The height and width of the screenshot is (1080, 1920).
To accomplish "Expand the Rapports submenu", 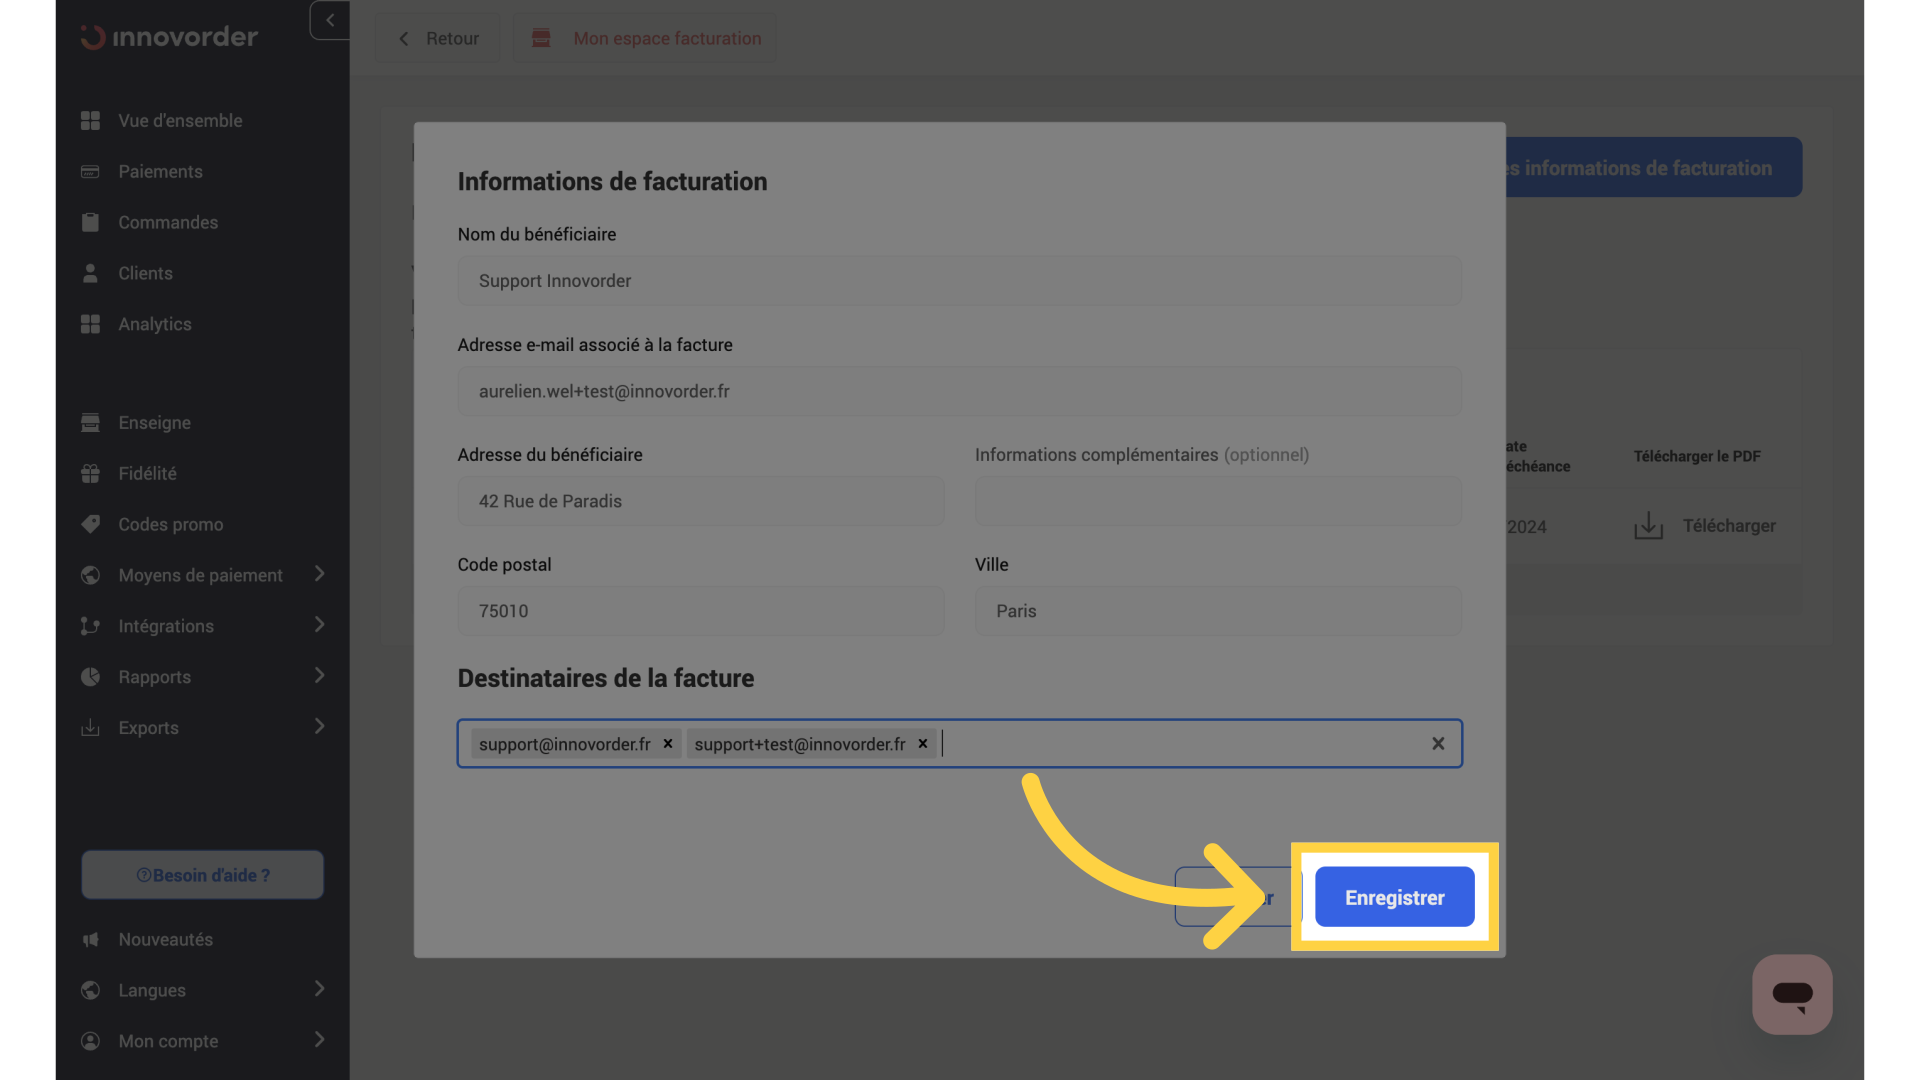I will (319, 676).
